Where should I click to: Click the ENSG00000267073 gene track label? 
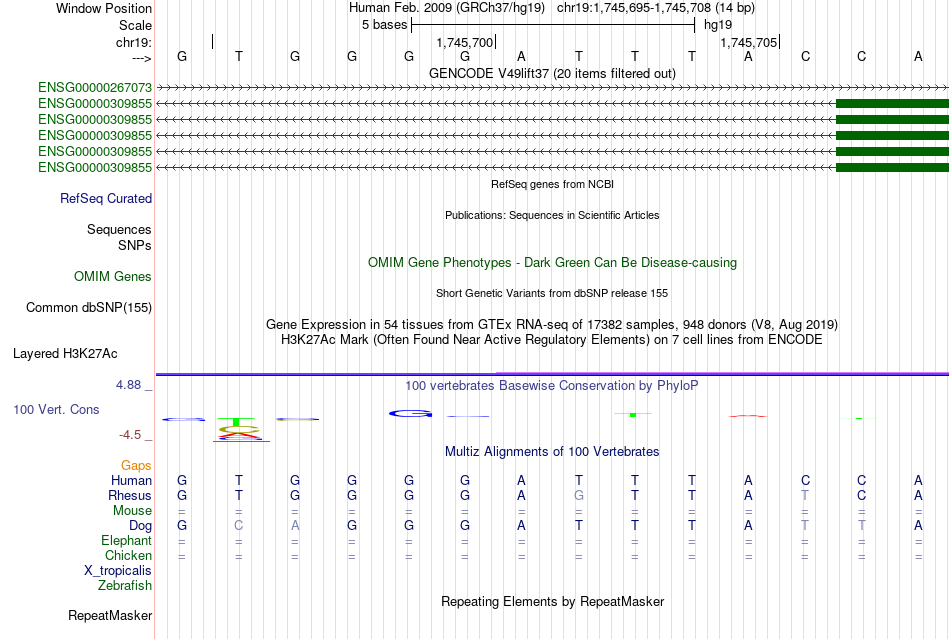(x=95, y=88)
